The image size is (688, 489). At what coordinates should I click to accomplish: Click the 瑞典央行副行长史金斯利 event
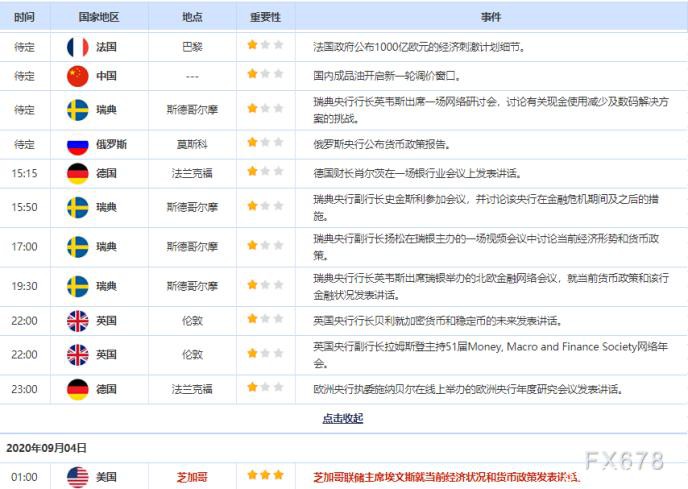[486, 208]
